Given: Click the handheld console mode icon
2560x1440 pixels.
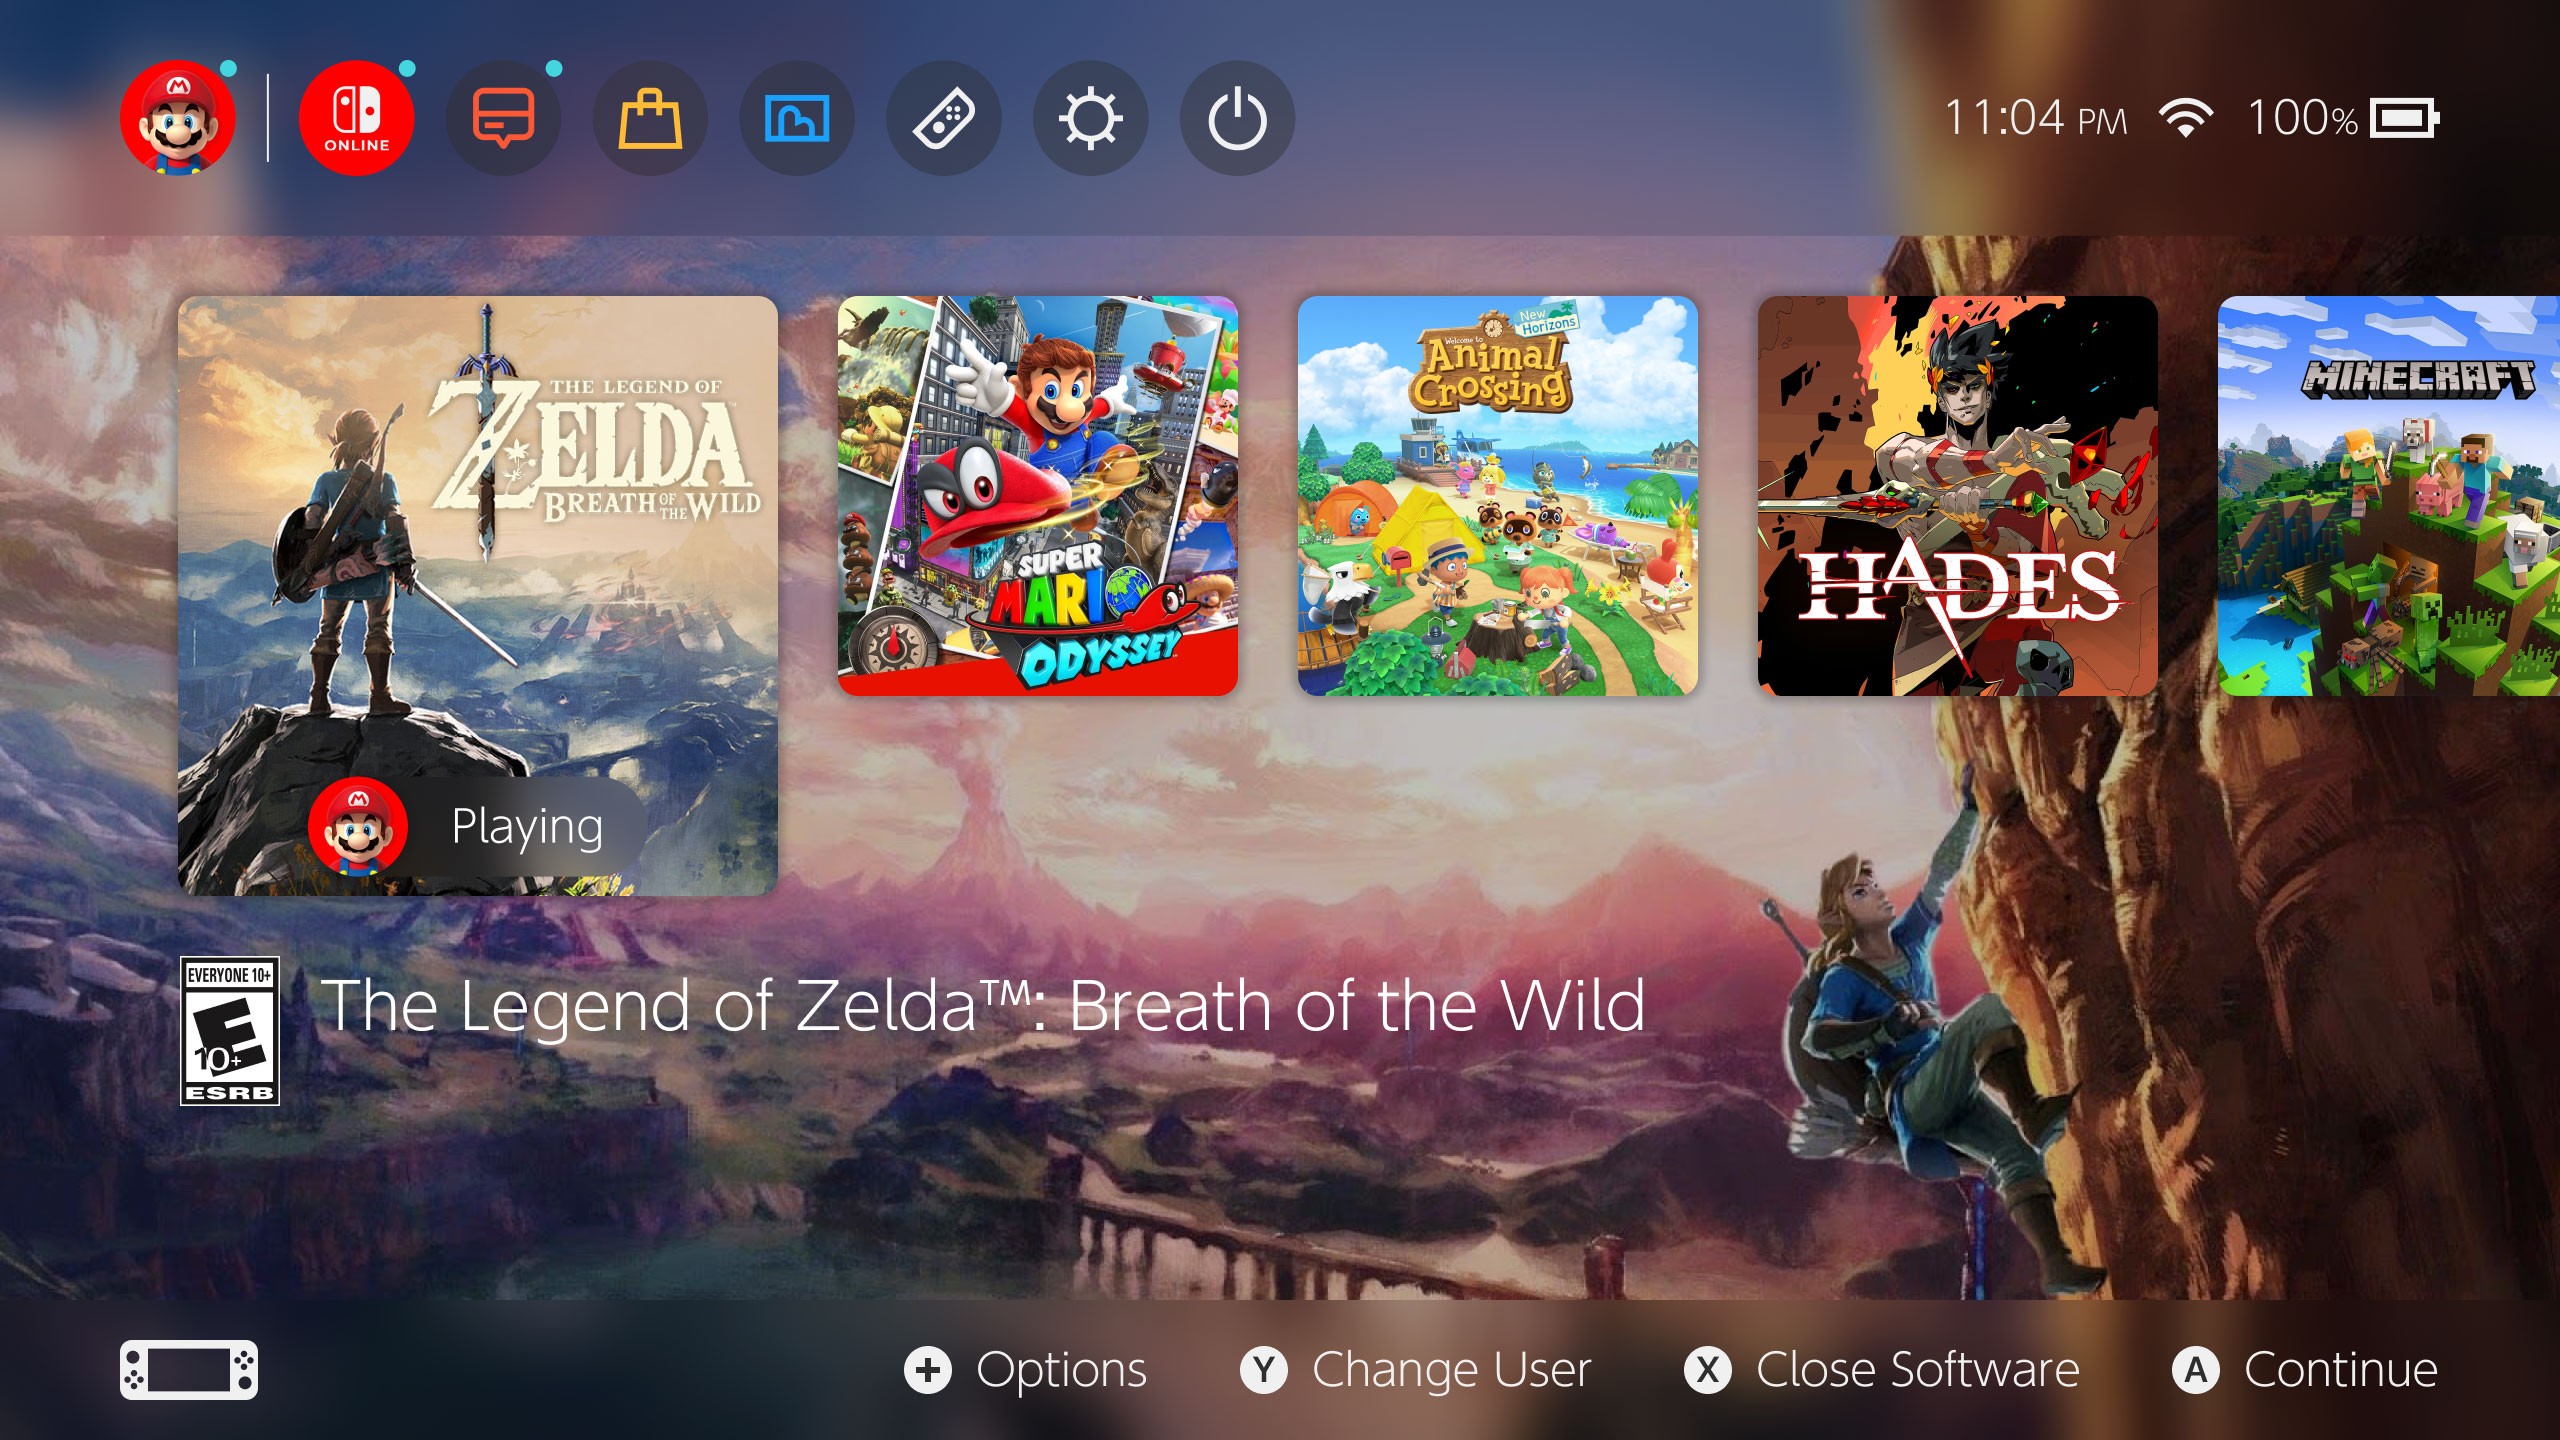Looking at the screenshot, I should tap(189, 1370).
